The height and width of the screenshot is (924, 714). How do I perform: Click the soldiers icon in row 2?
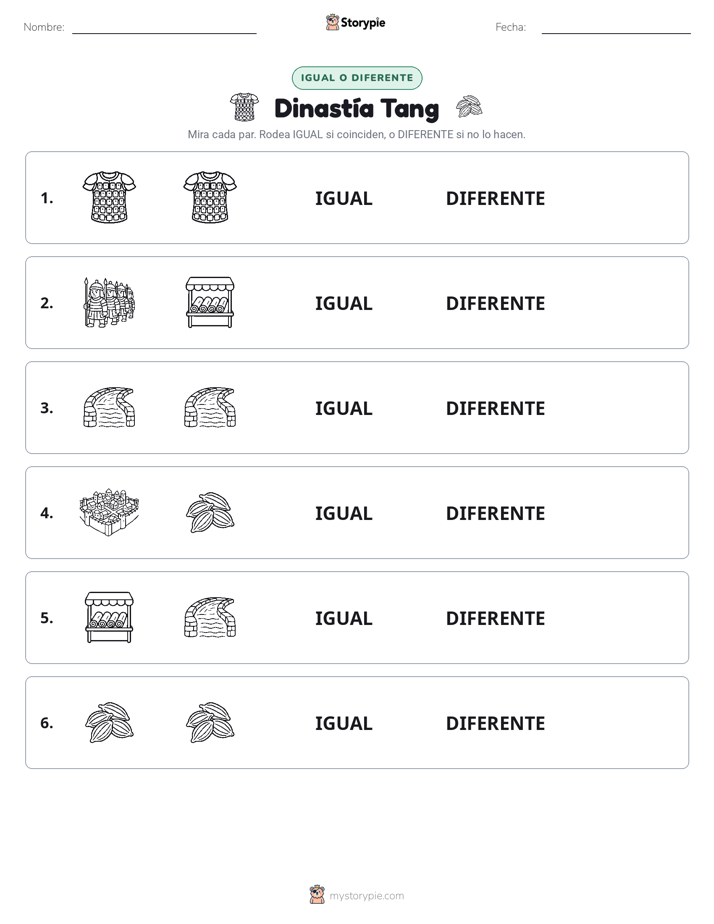pos(109,302)
